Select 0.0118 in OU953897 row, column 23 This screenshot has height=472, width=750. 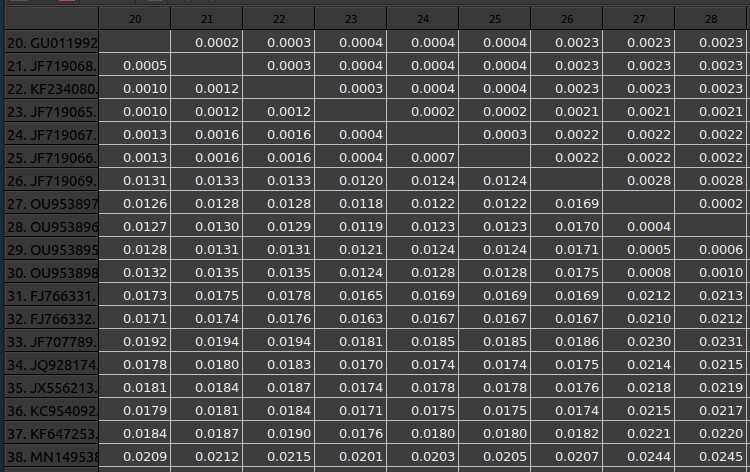click(x=351, y=203)
